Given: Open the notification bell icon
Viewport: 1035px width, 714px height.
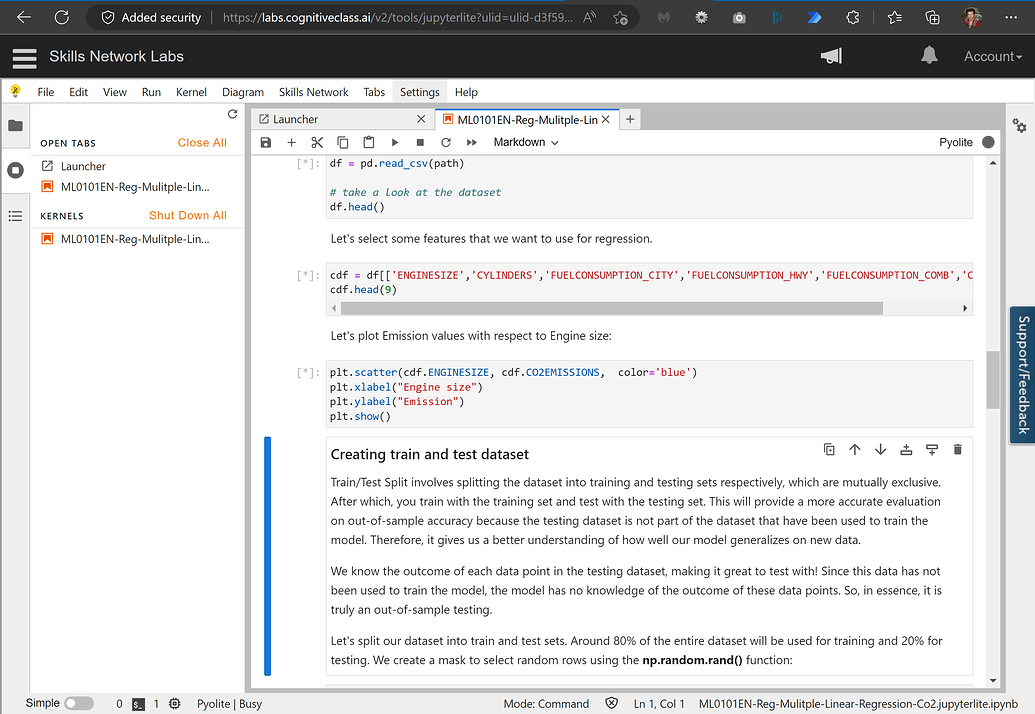Looking at the screenshot, I should (x=930, y=56).
